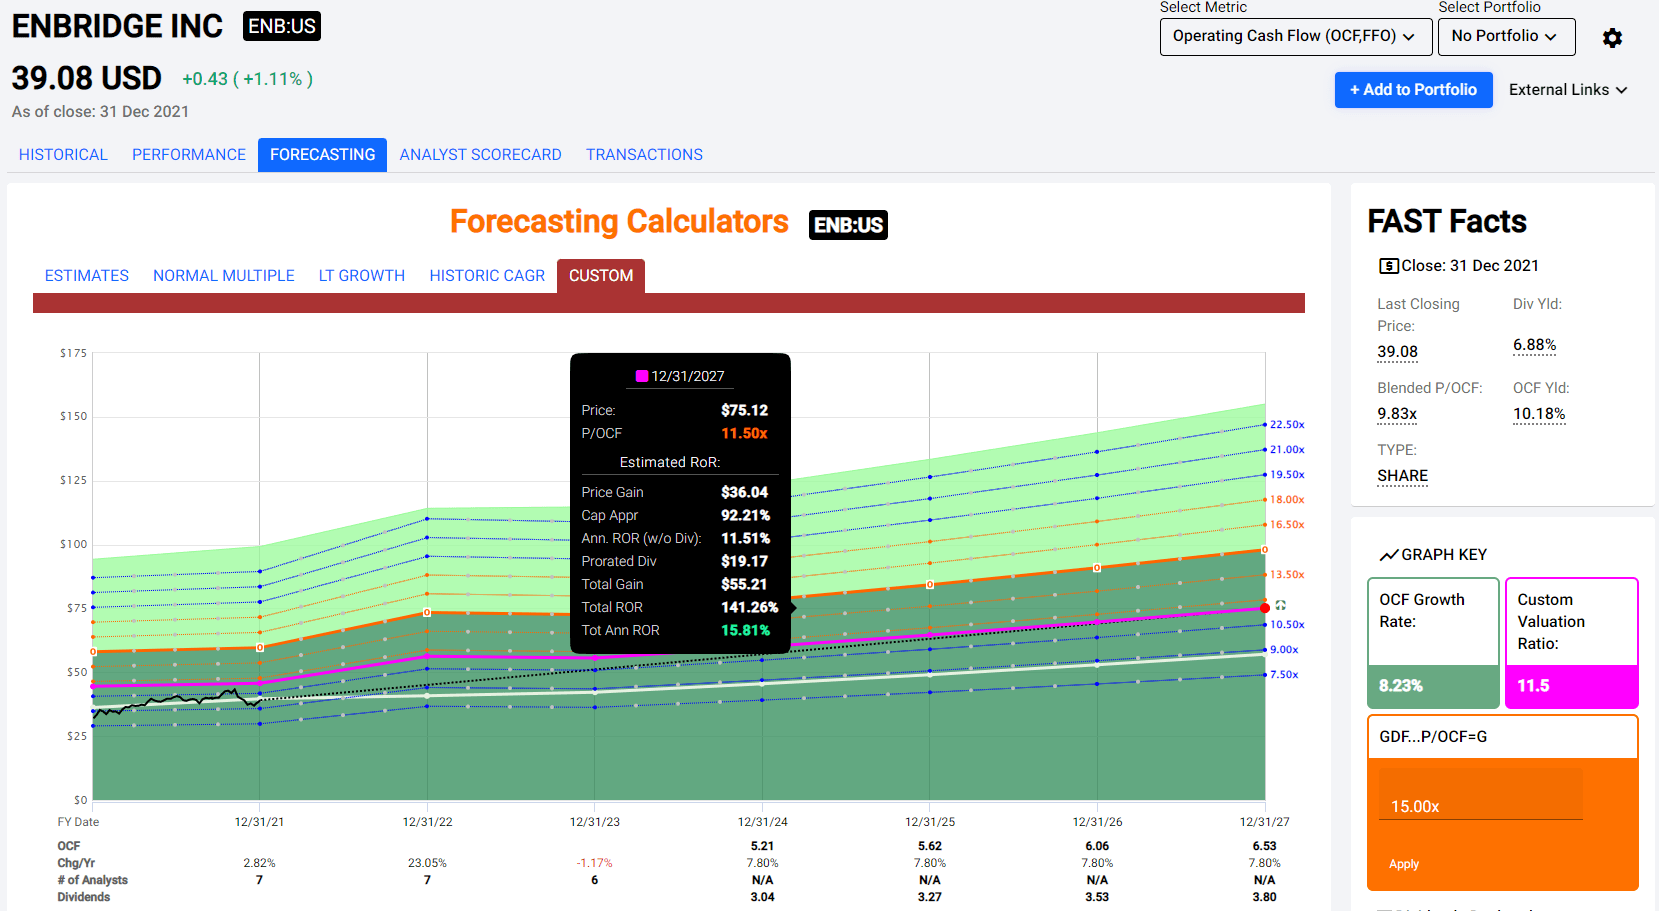Click the magenta 12/31/2027 tooltip marker
Screen dimensions: 1659x911
click(642, 376)
